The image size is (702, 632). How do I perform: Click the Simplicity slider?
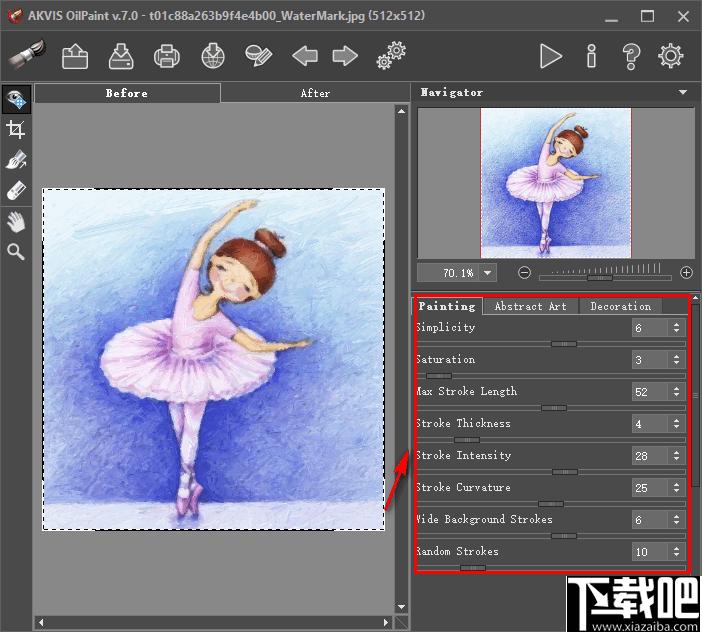coord(551,344)
